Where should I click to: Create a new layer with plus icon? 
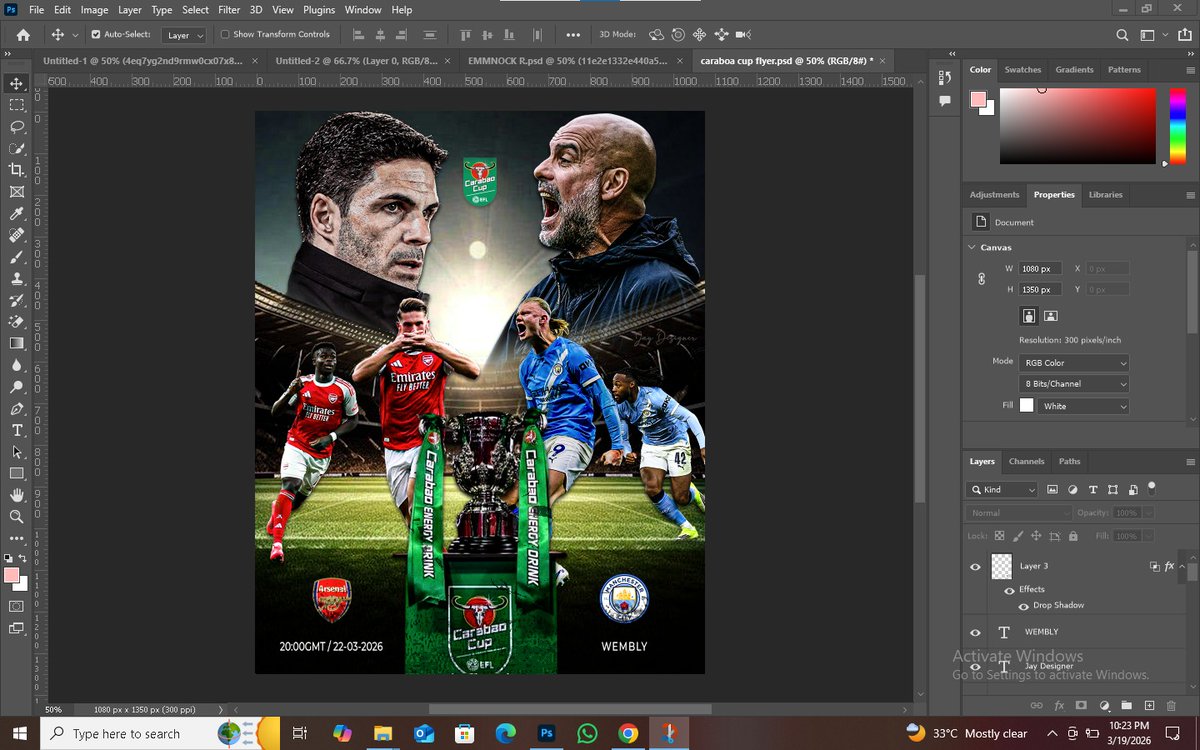point(1150,706)
